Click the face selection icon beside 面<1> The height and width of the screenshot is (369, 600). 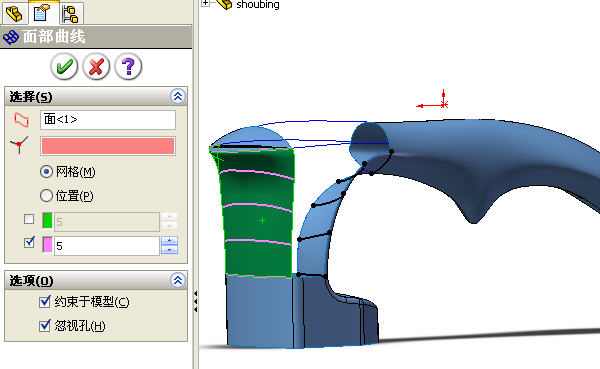[x=21, y=120]
